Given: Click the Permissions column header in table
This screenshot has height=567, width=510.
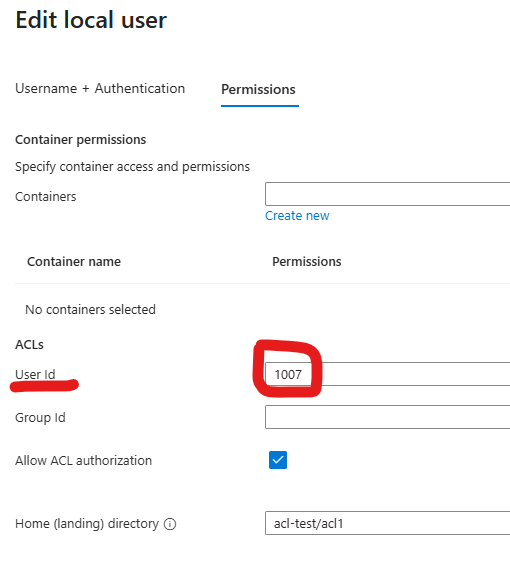Looking at the screenshot, I should click(307, 261).
